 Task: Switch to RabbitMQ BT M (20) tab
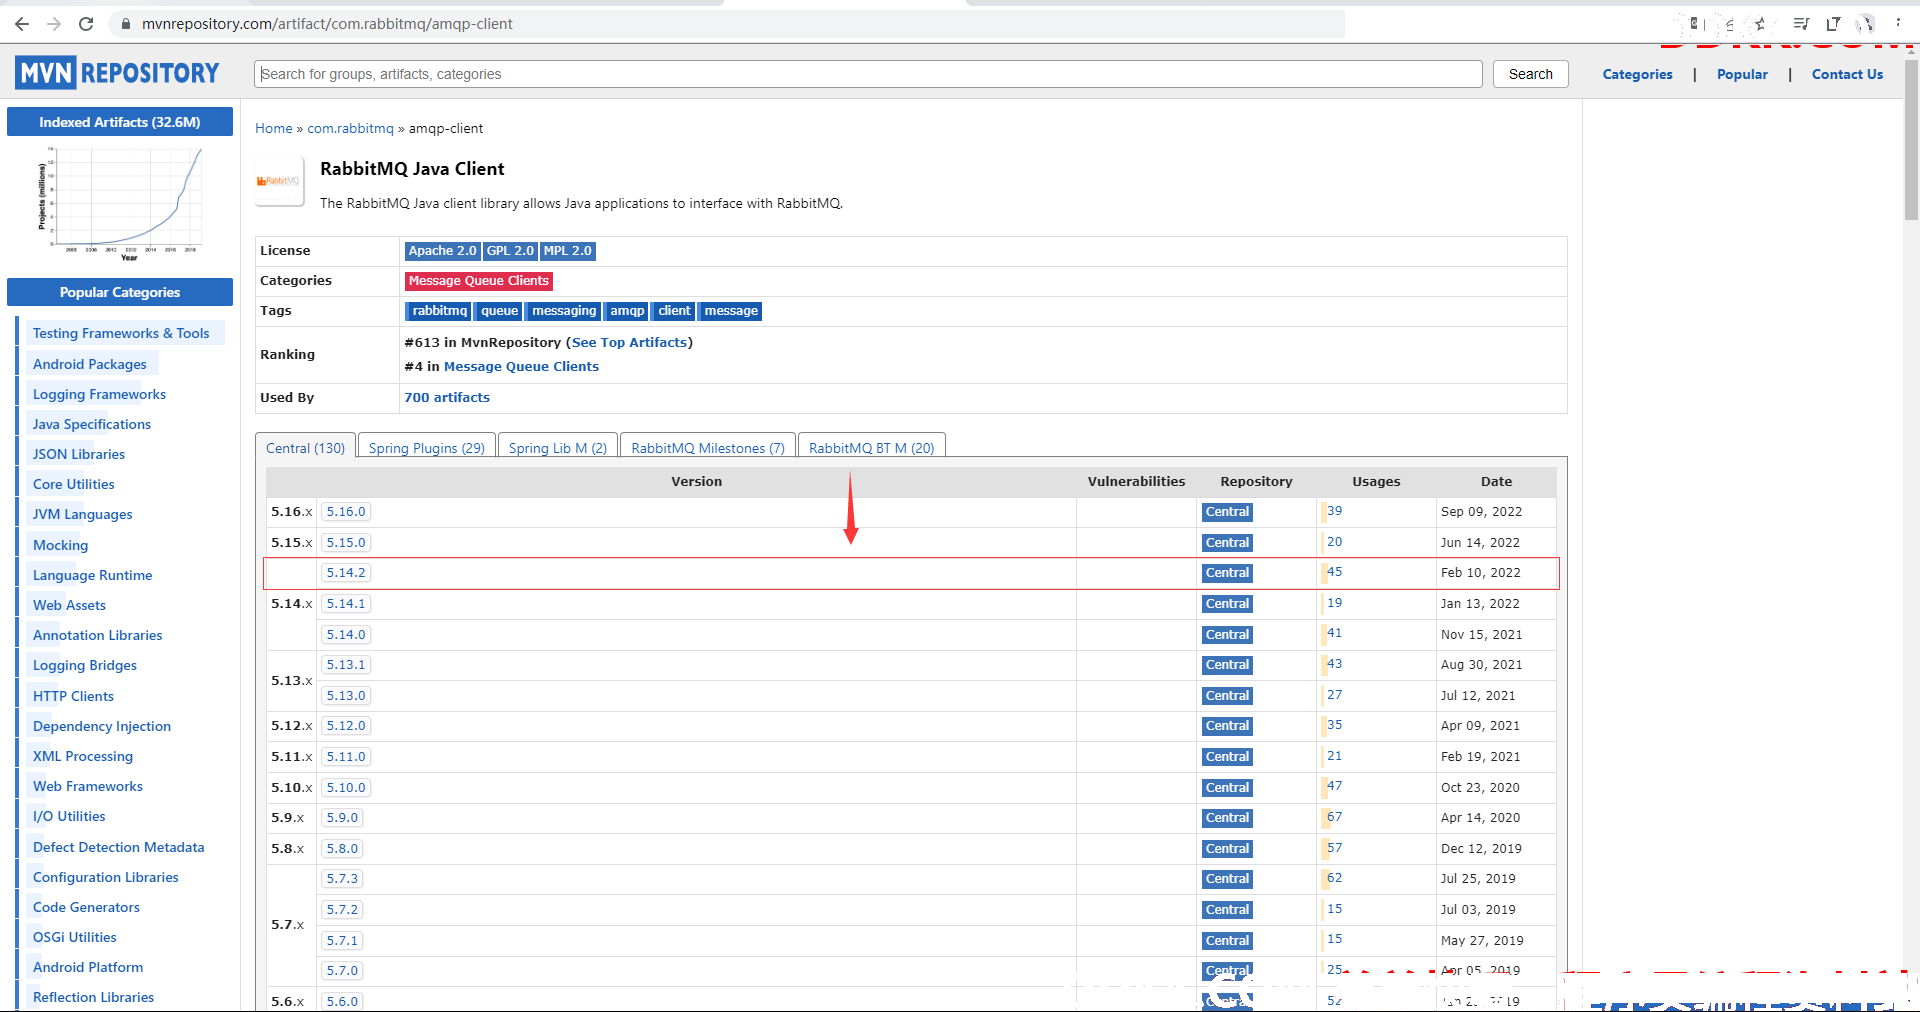coord(871,447)
